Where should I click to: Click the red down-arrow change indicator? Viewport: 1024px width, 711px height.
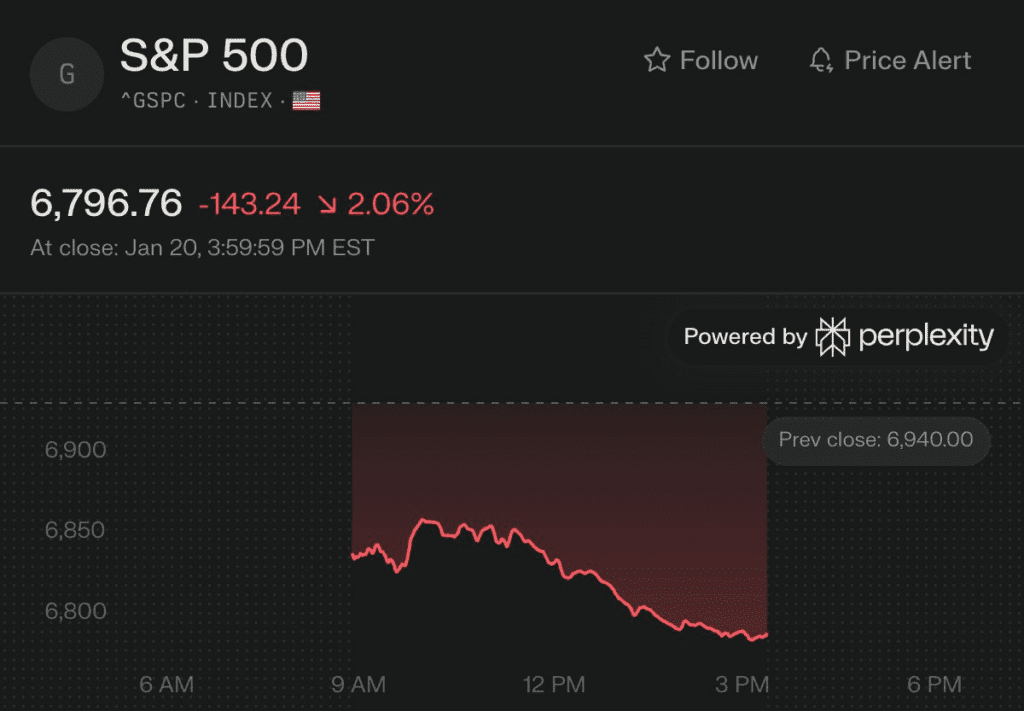pos(327,205)
